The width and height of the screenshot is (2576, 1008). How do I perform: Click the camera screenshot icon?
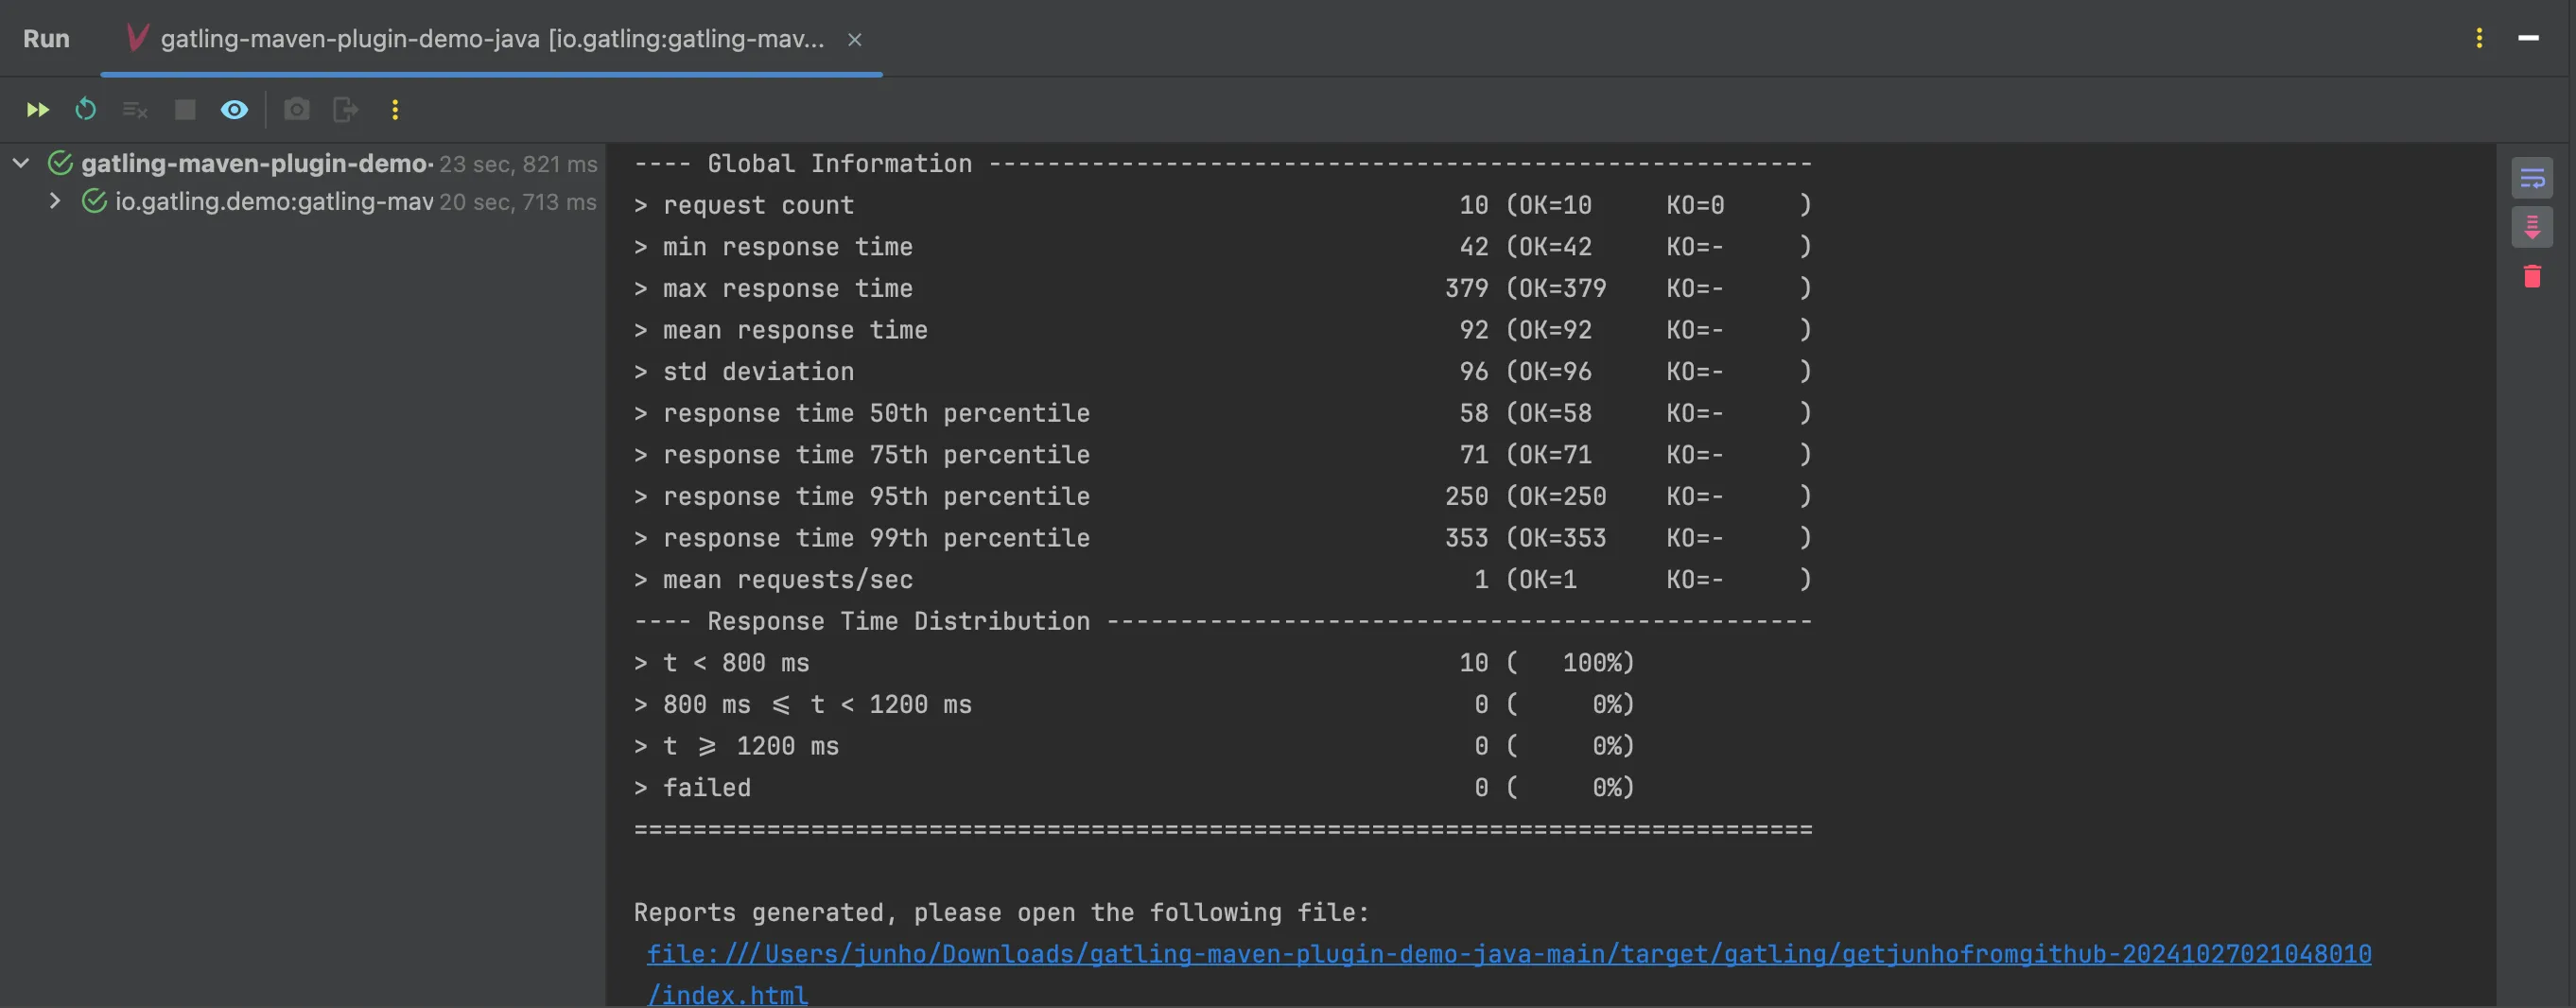296,110
